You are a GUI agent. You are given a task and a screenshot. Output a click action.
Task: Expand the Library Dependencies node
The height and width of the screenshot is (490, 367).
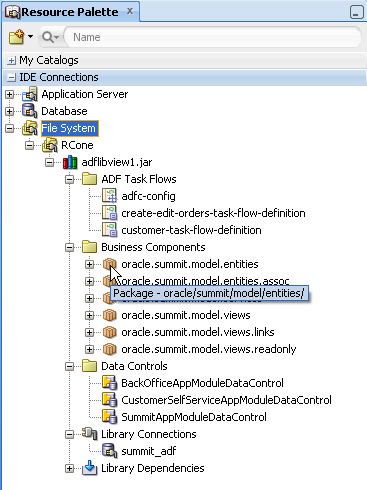(x=70, y=469)
